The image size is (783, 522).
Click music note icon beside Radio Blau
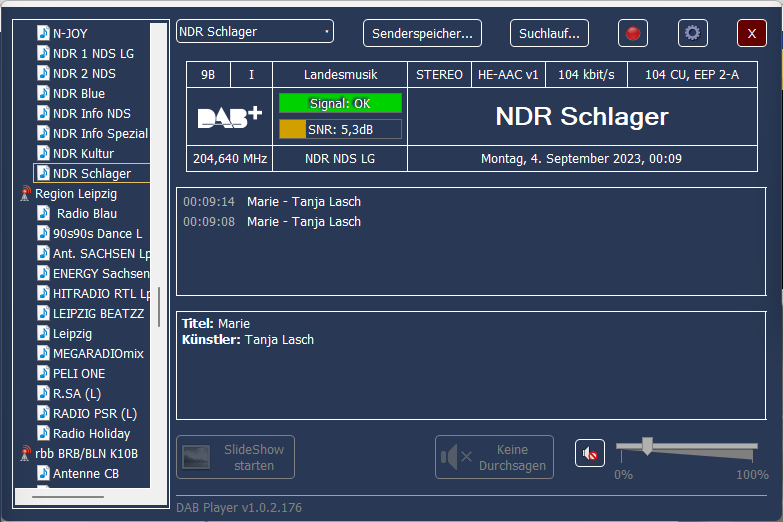43,213
